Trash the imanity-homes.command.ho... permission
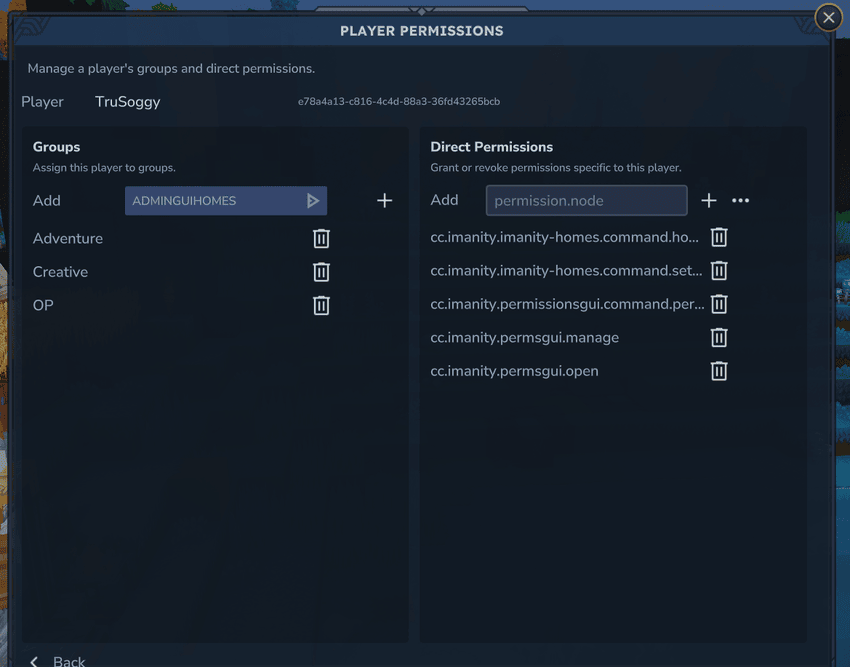 point(718,238)
